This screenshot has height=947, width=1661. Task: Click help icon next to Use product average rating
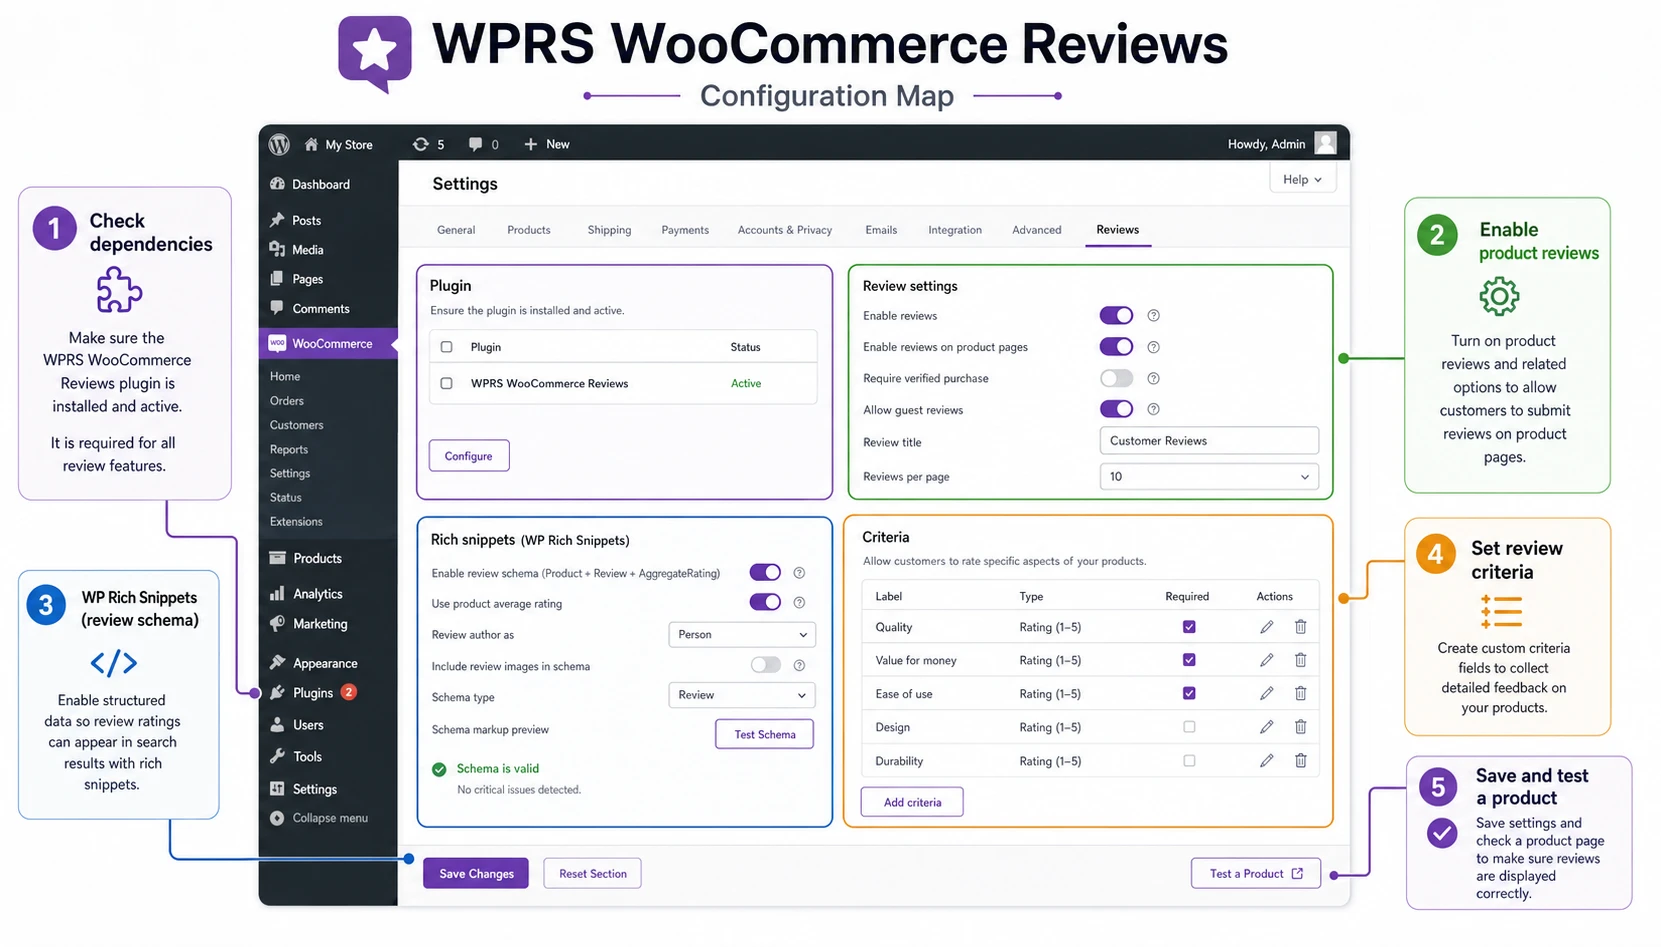(x=799, y=602)
